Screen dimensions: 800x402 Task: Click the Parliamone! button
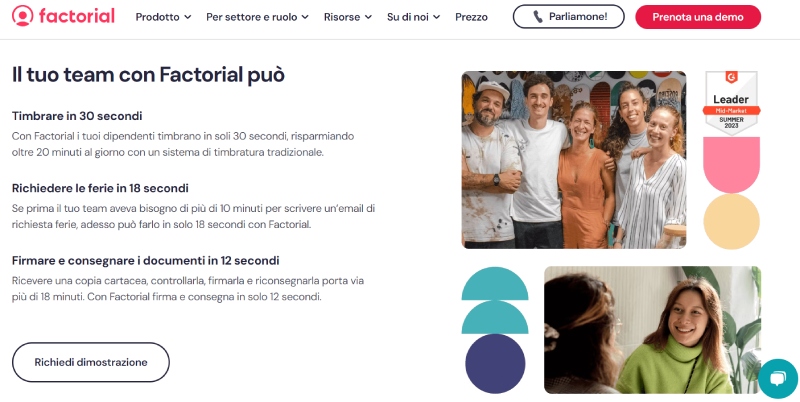(568, 17)
